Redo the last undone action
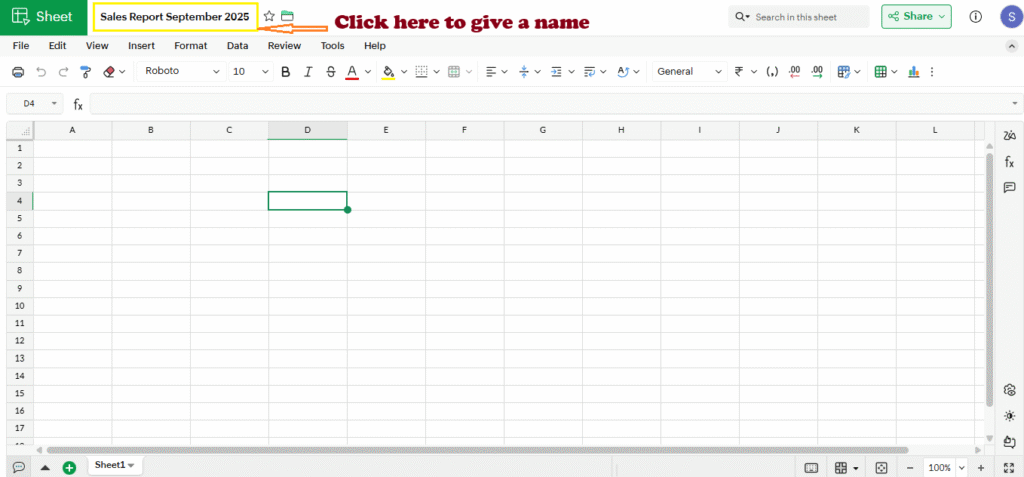The height and width of the screenshot is (477, 1024). click(x=63, y=72)
